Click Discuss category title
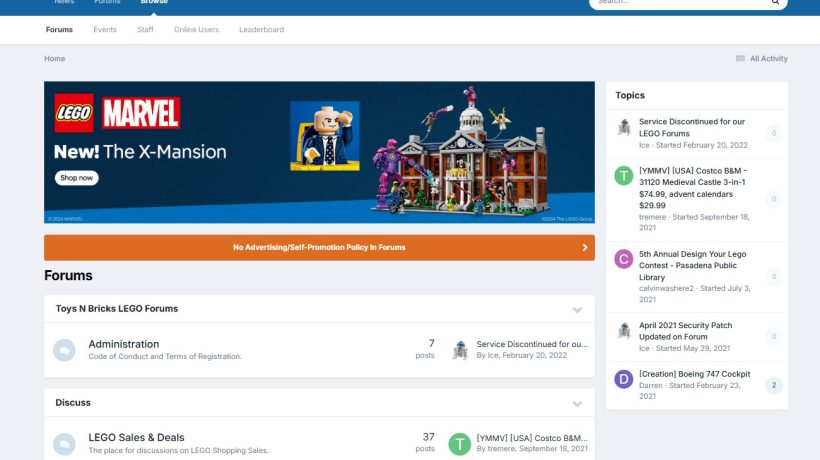Image resolution: width=820 pixels, height=460 pixels. (73, 402)
